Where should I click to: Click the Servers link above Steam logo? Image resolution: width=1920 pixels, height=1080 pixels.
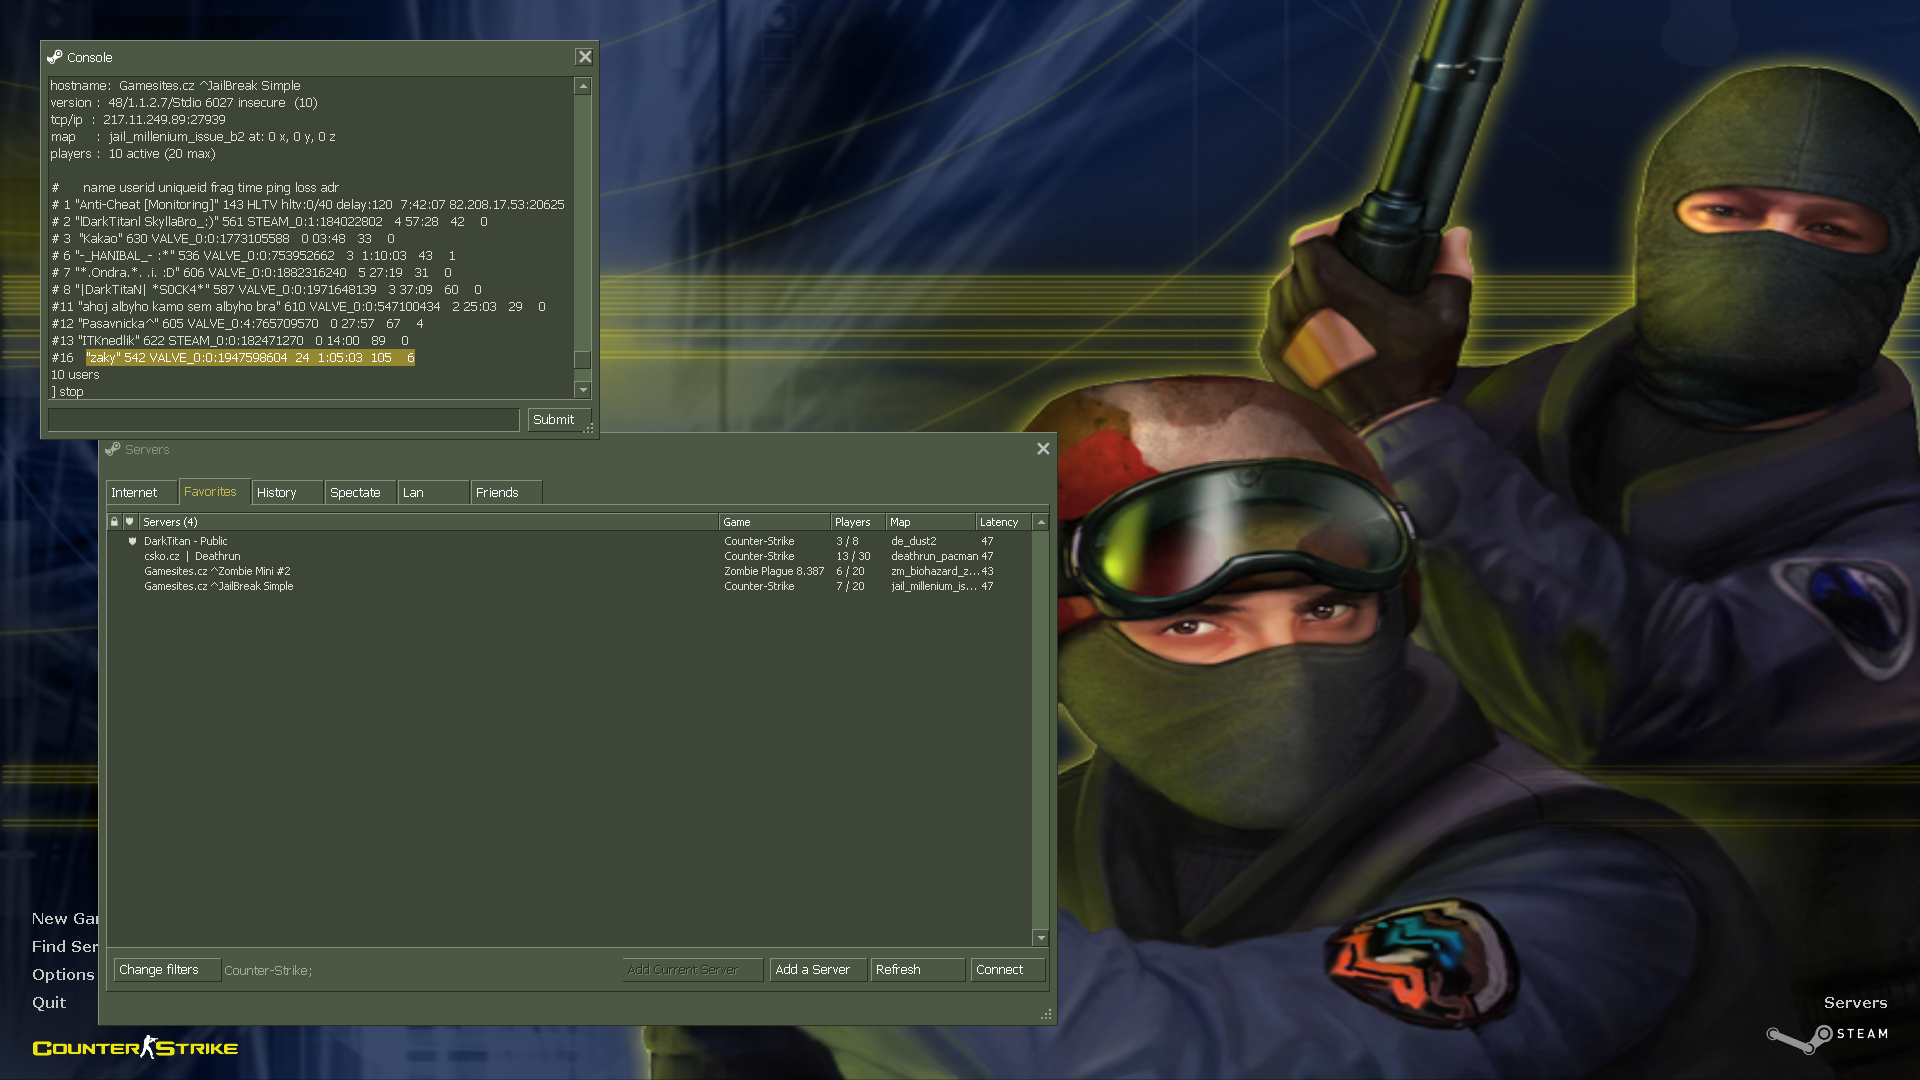(x=1855, y=1002)
